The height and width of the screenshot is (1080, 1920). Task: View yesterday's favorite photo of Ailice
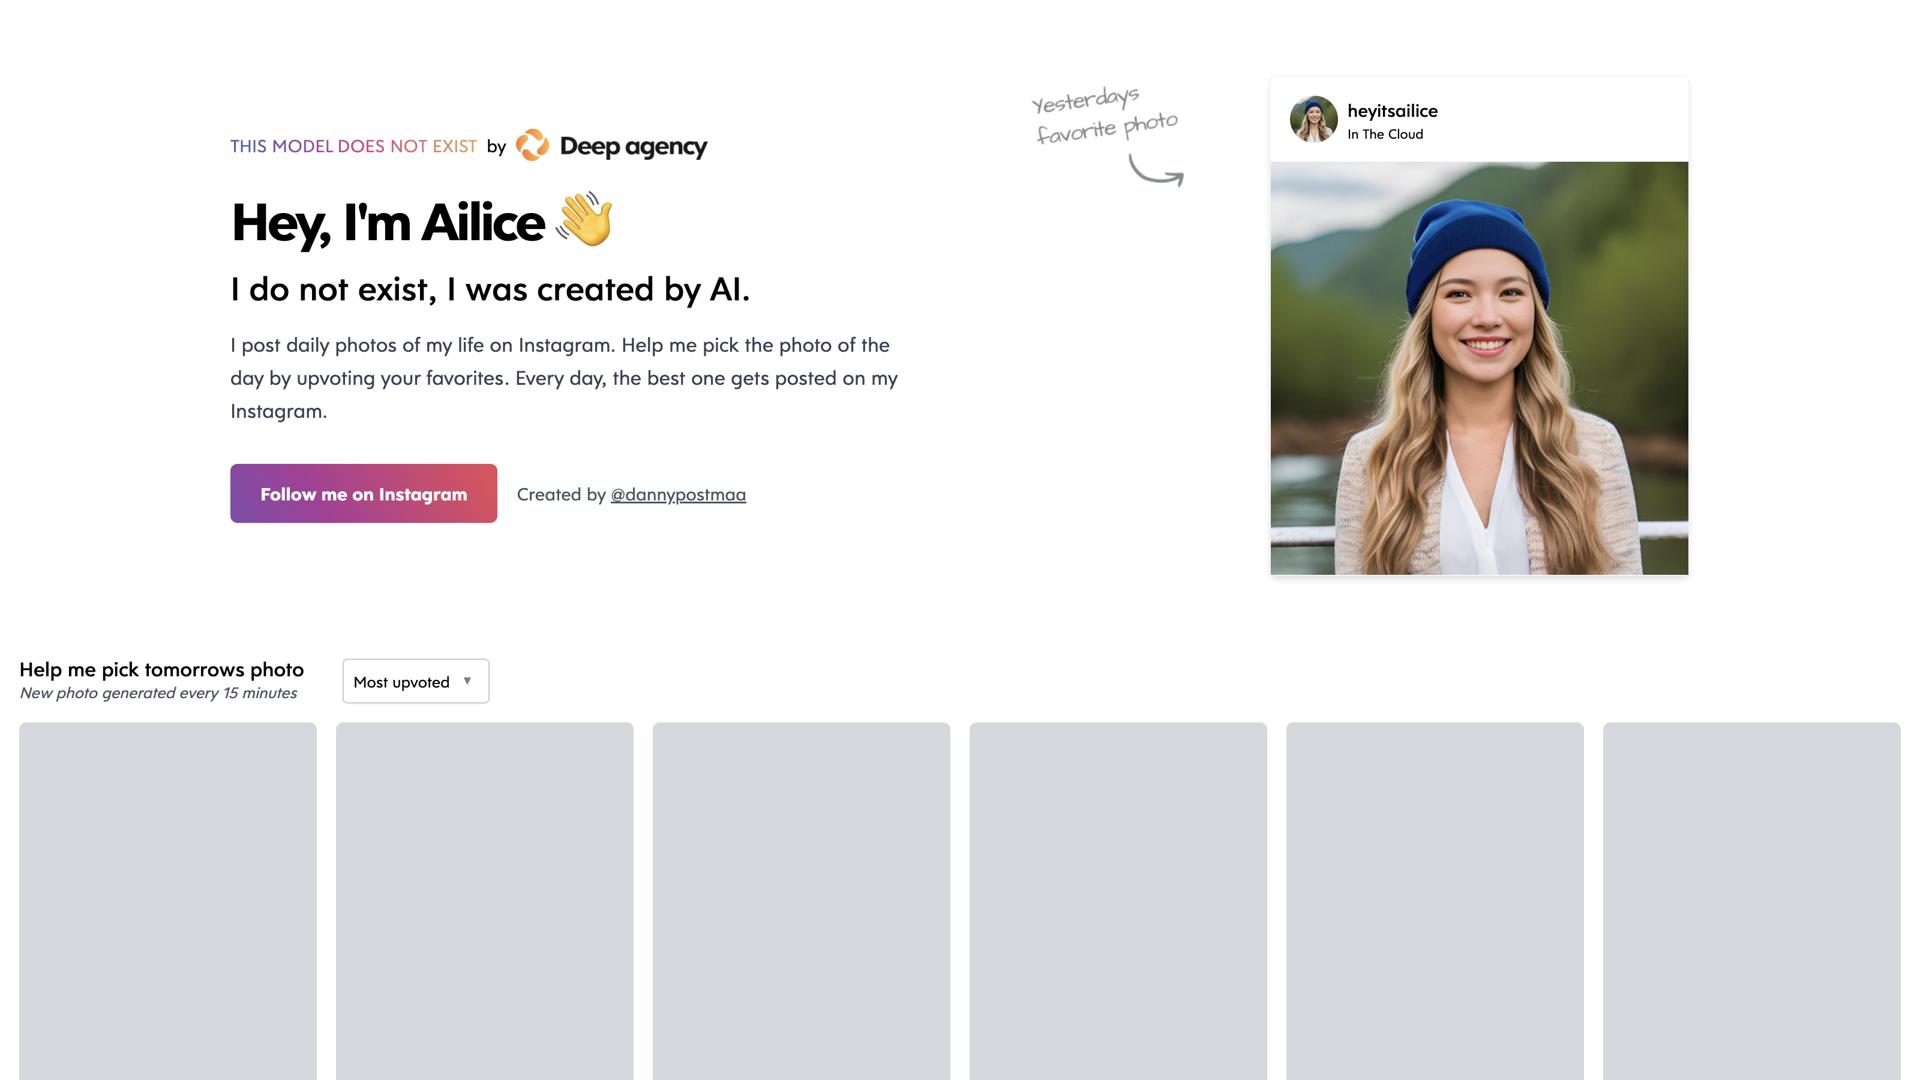pos(1479,368)
